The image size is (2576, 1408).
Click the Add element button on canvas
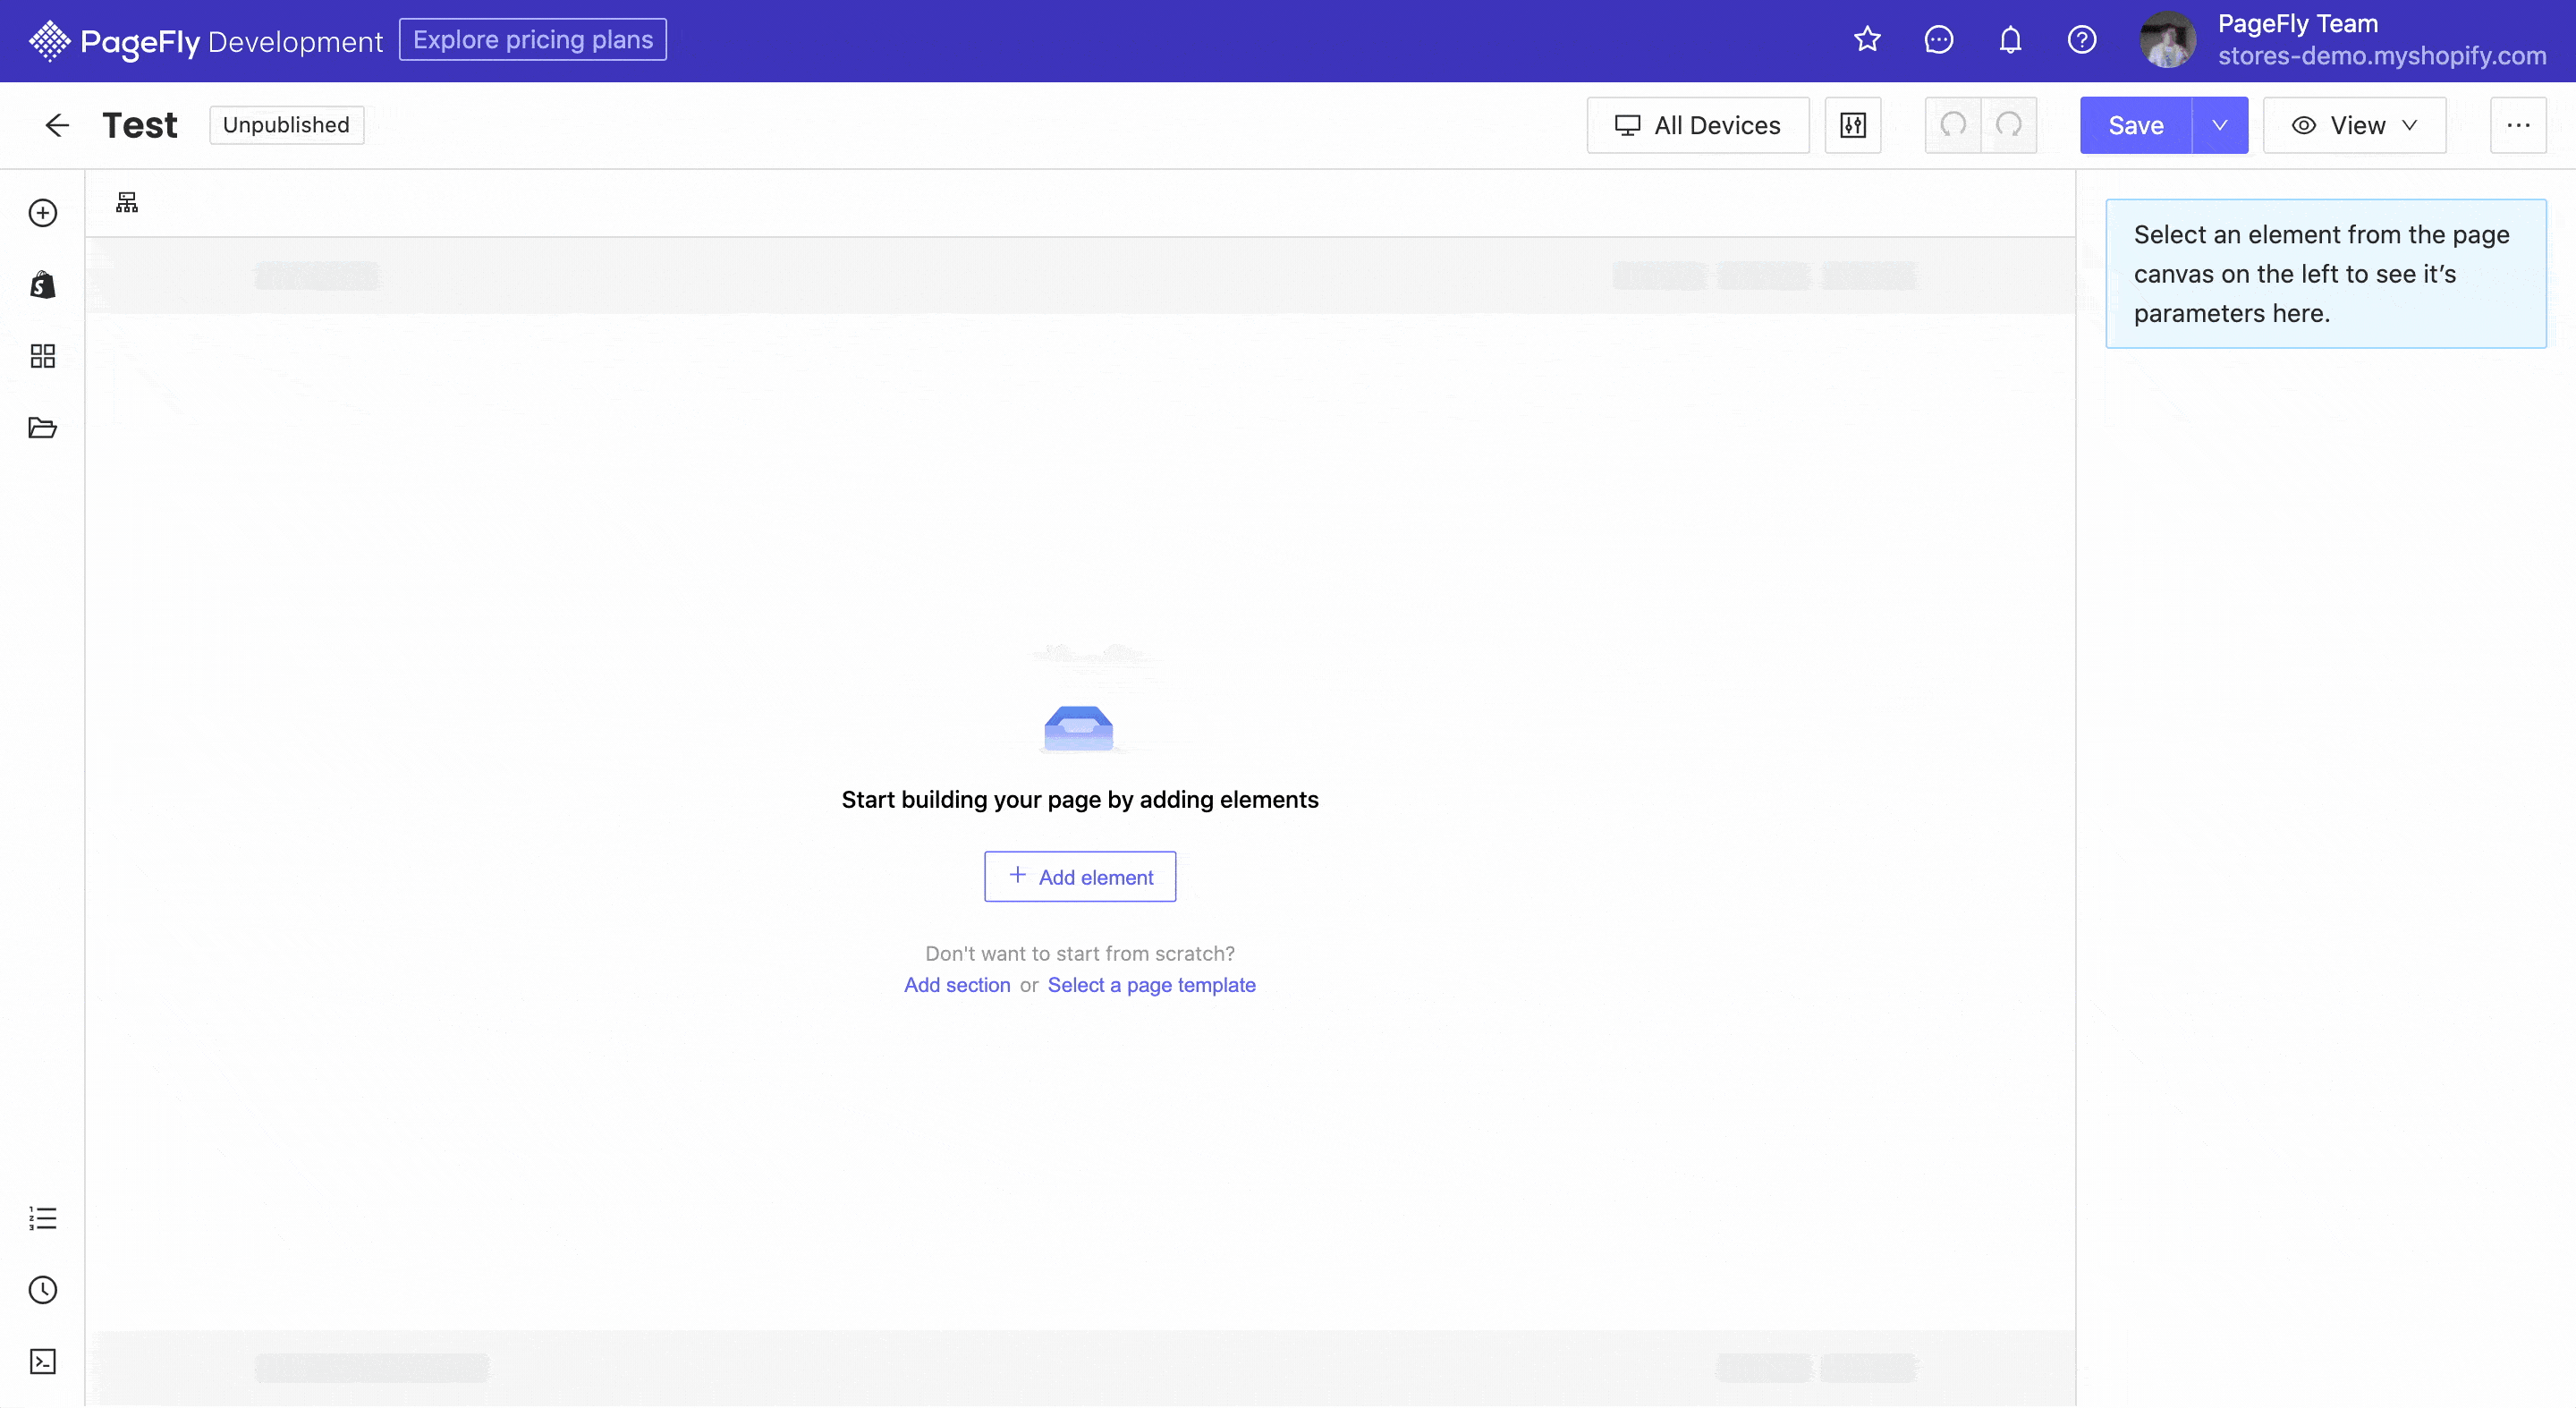(x=1080, y=877)
